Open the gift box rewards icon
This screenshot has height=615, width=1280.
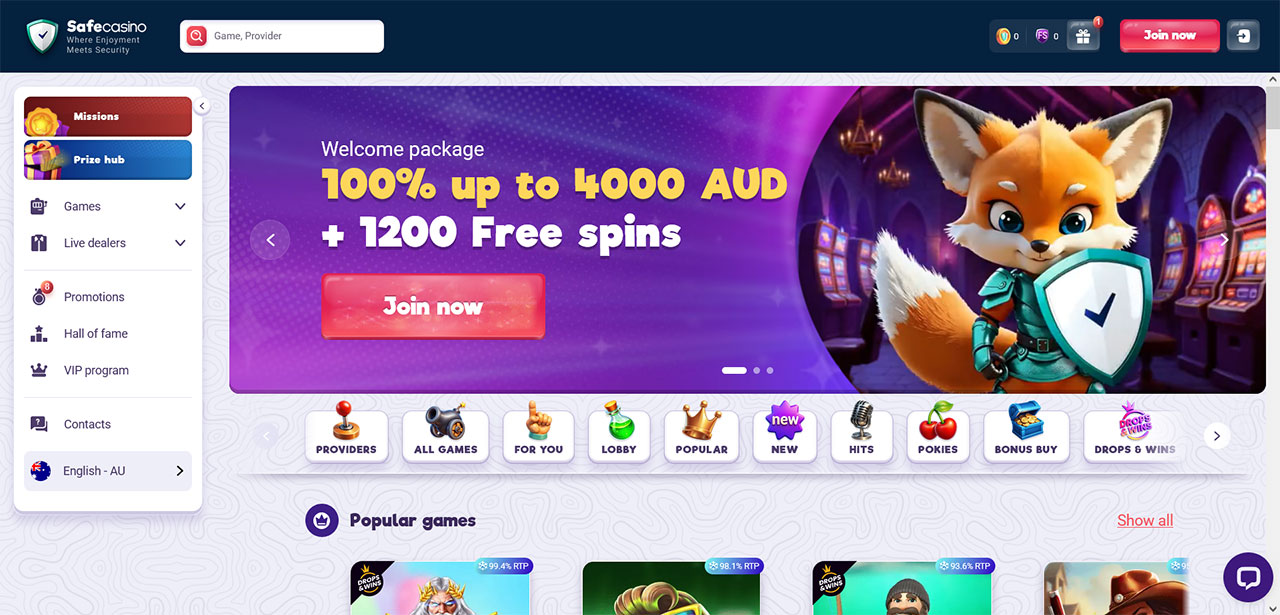pos(1083,36)
